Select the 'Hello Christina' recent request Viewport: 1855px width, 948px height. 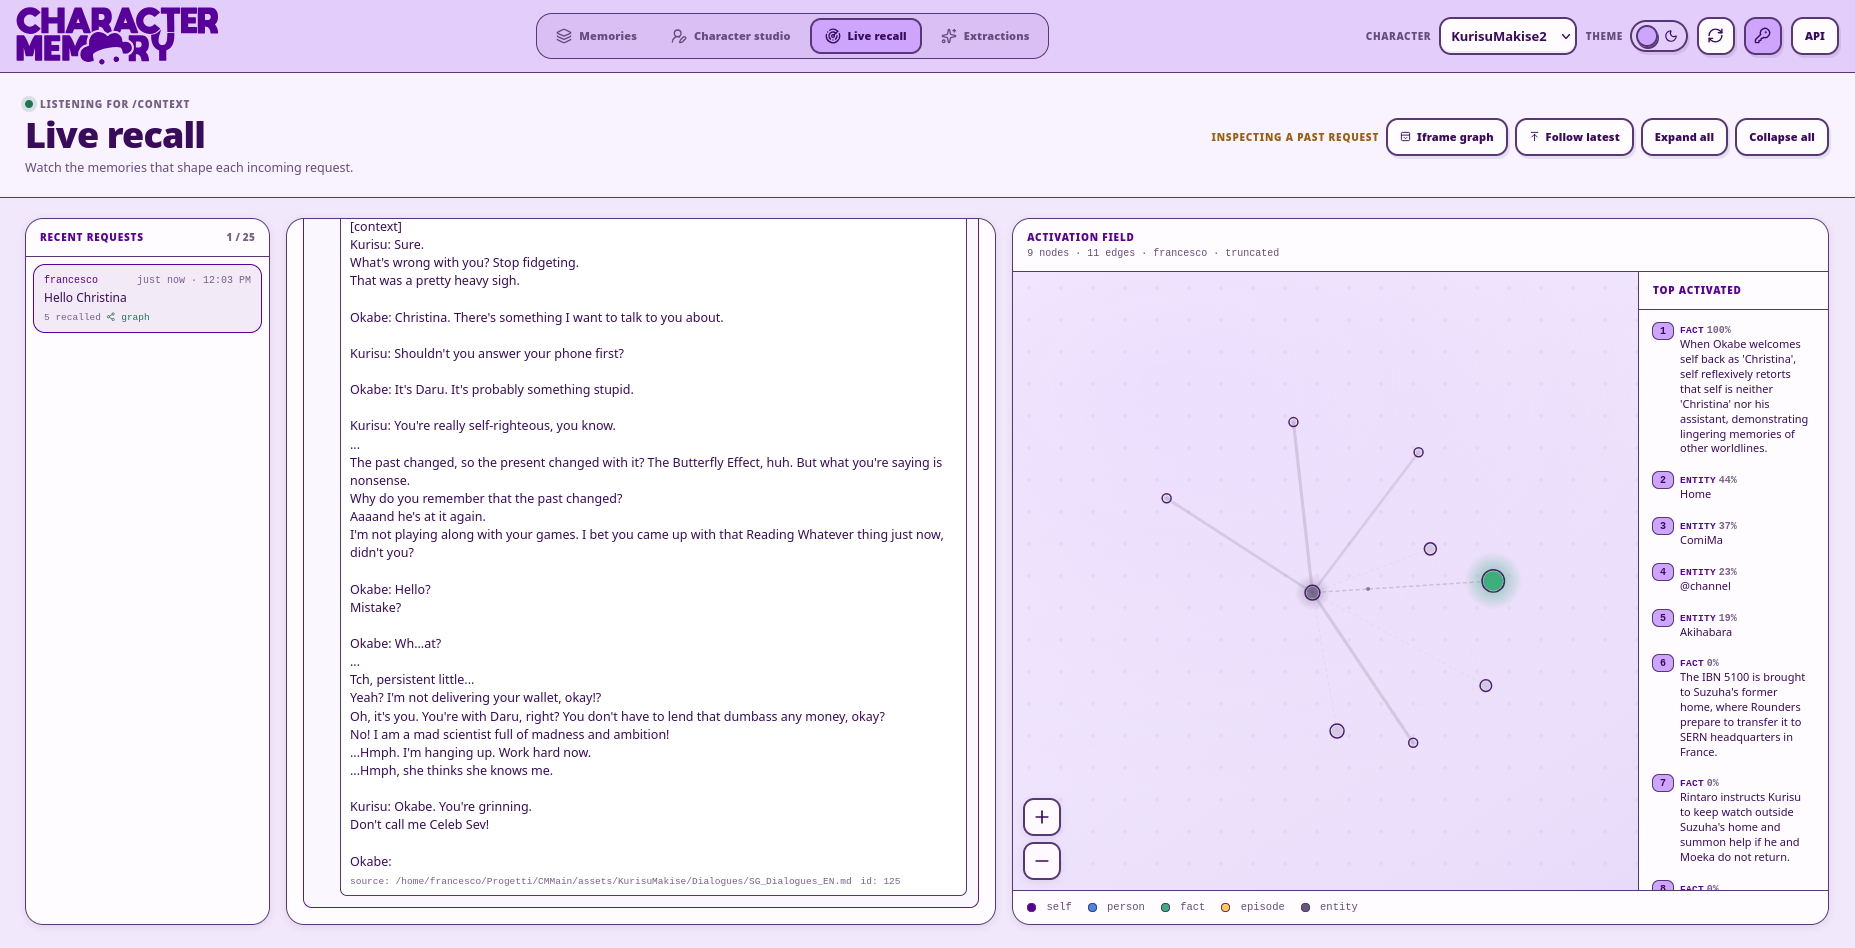click(147, 298)
